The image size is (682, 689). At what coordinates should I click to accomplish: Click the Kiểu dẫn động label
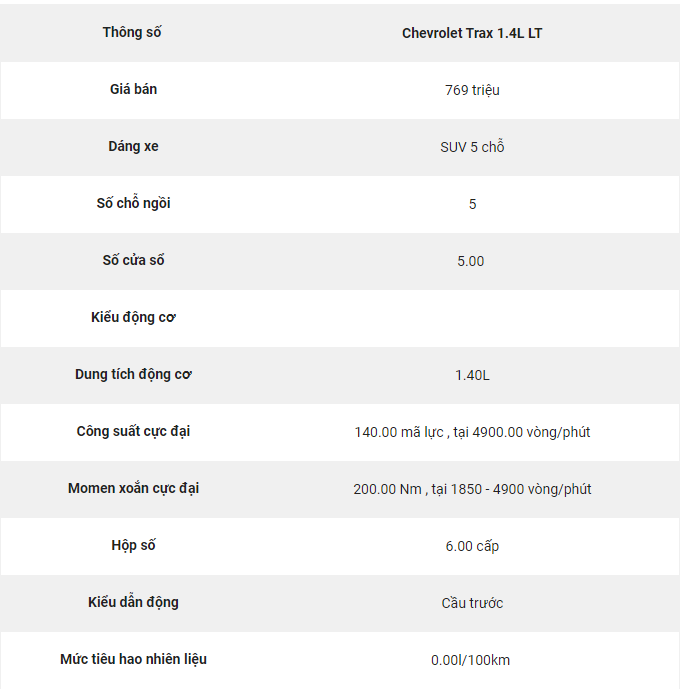pos(133,602)
